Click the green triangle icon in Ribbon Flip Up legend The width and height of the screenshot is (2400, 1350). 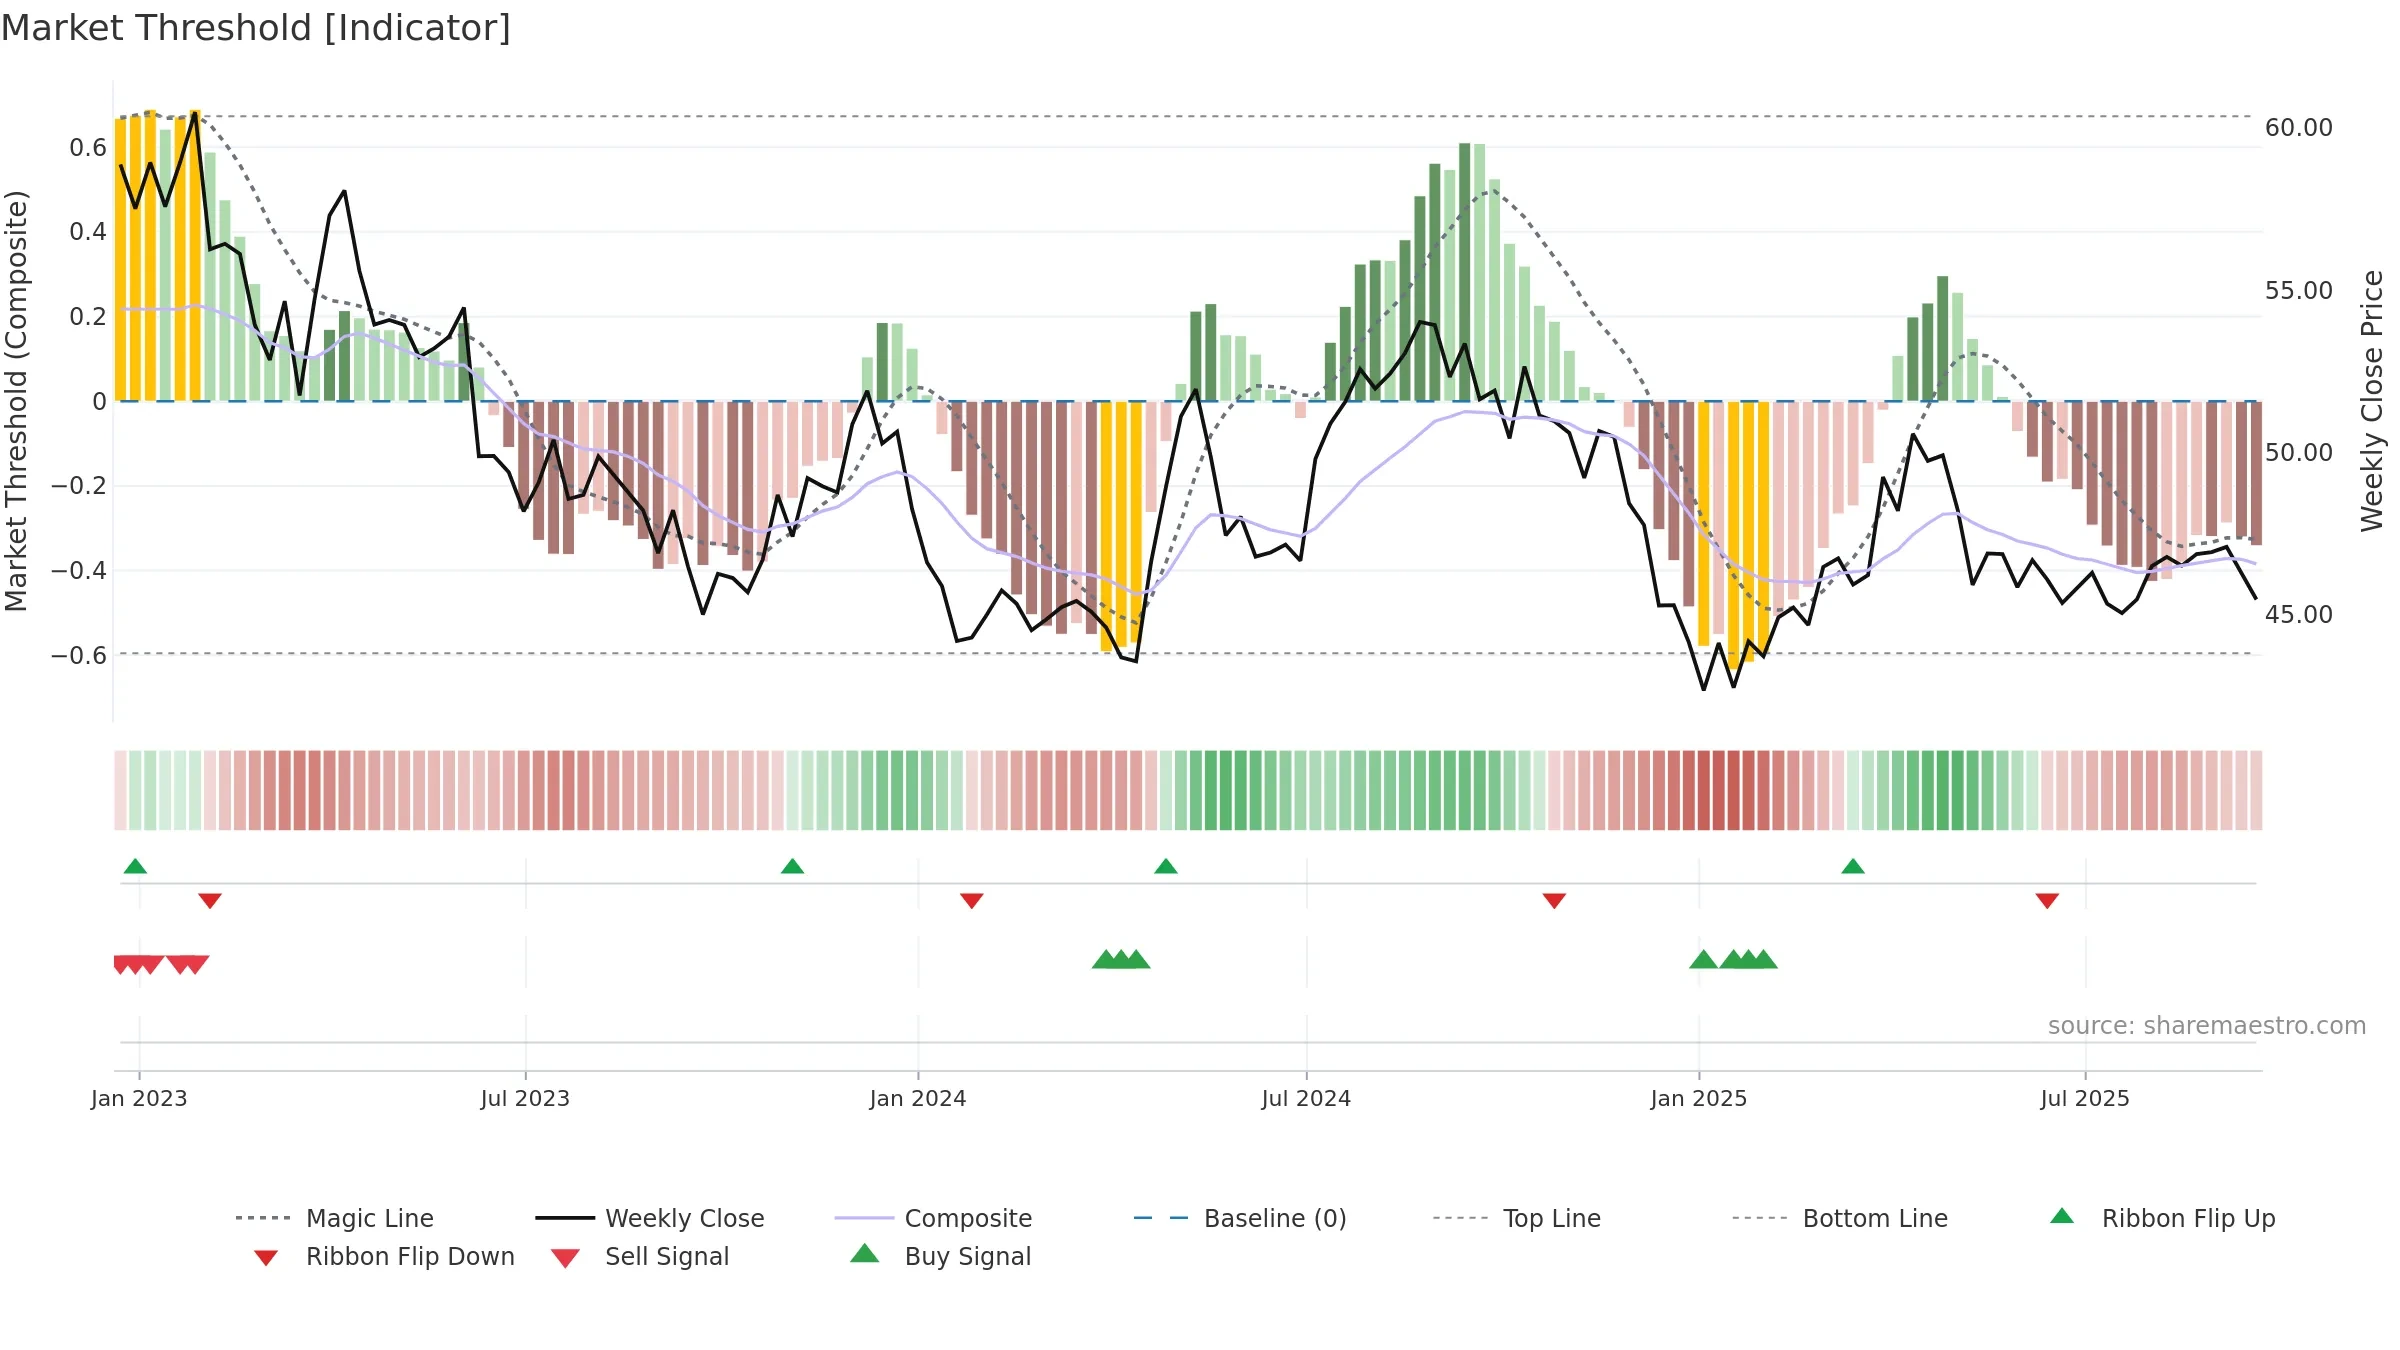pos(2062,1216)
